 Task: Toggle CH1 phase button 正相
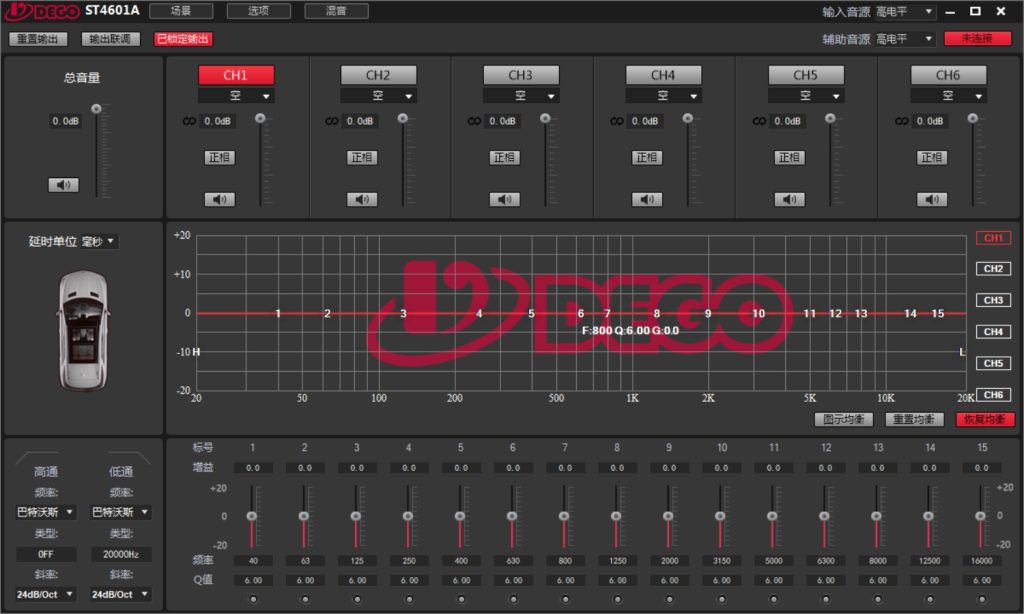click(219, 157)
